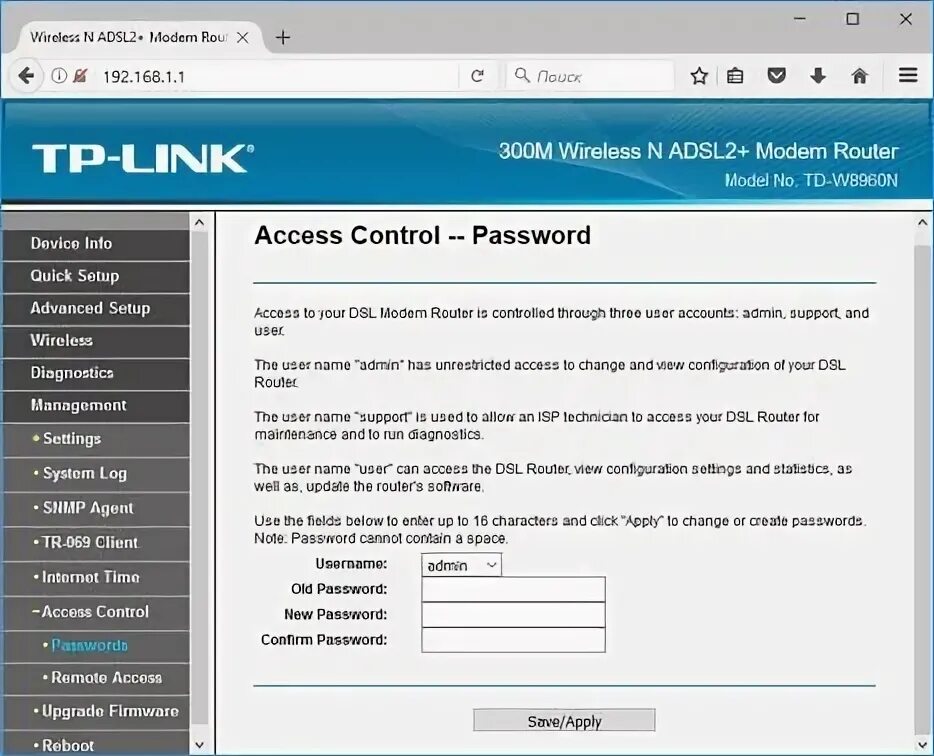Go back with the browser back arrow

pyautogui.click(x=26, y=76)
